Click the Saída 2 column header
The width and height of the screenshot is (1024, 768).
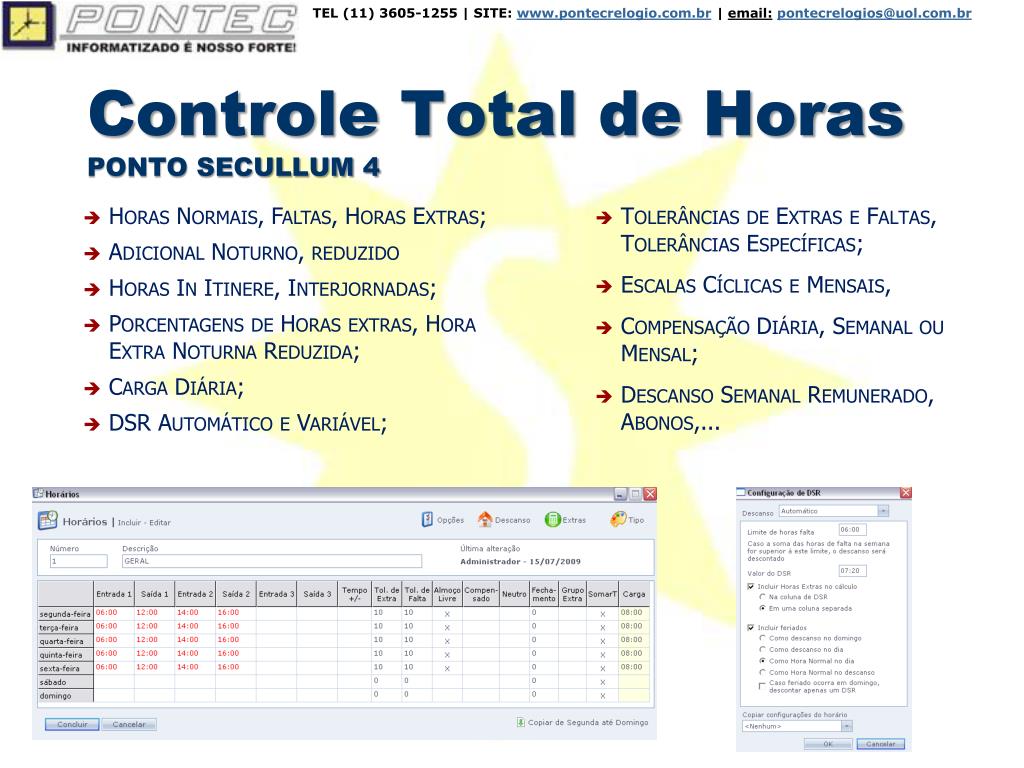pyautogui.click(x=236, y=594)
